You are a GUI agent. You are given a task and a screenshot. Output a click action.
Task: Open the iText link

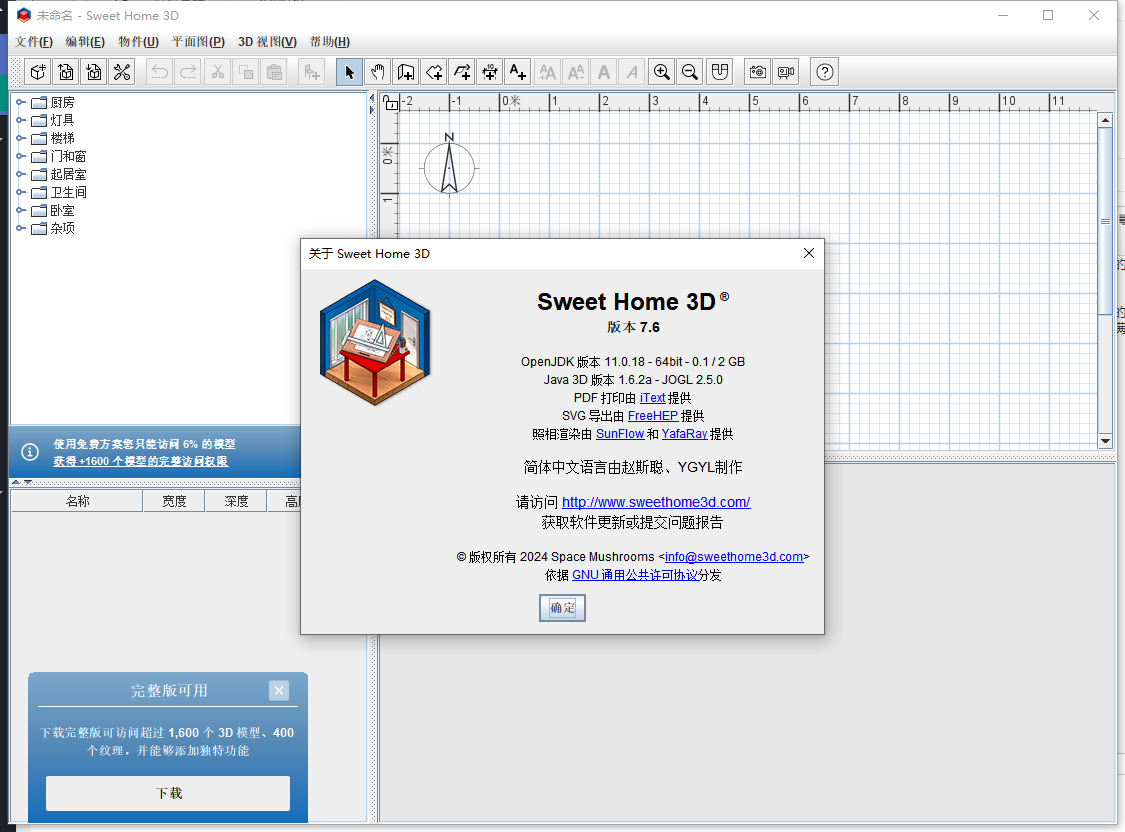[x=652, y=397]
